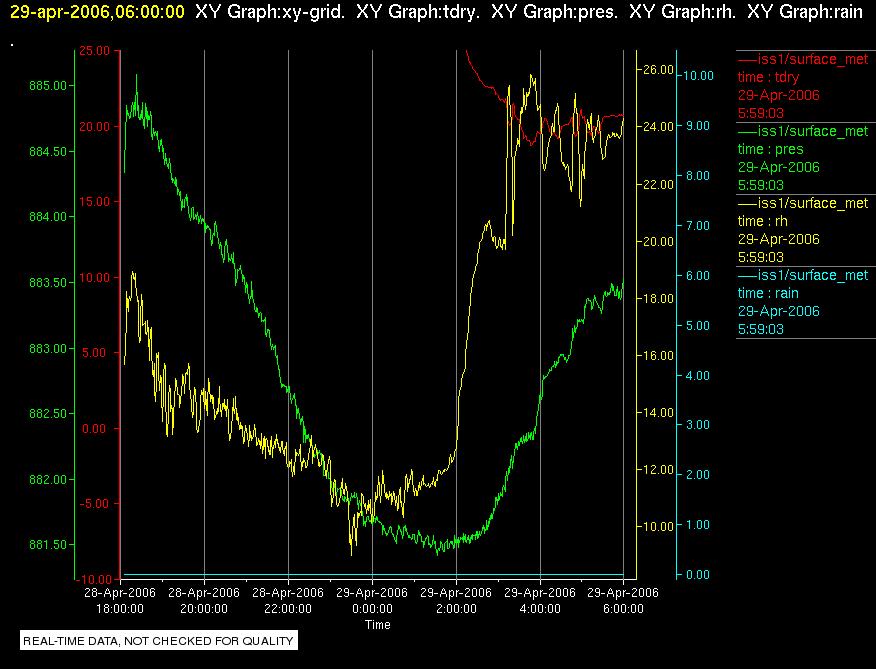Click the 14.00 yellow humidity axis value

658,412
